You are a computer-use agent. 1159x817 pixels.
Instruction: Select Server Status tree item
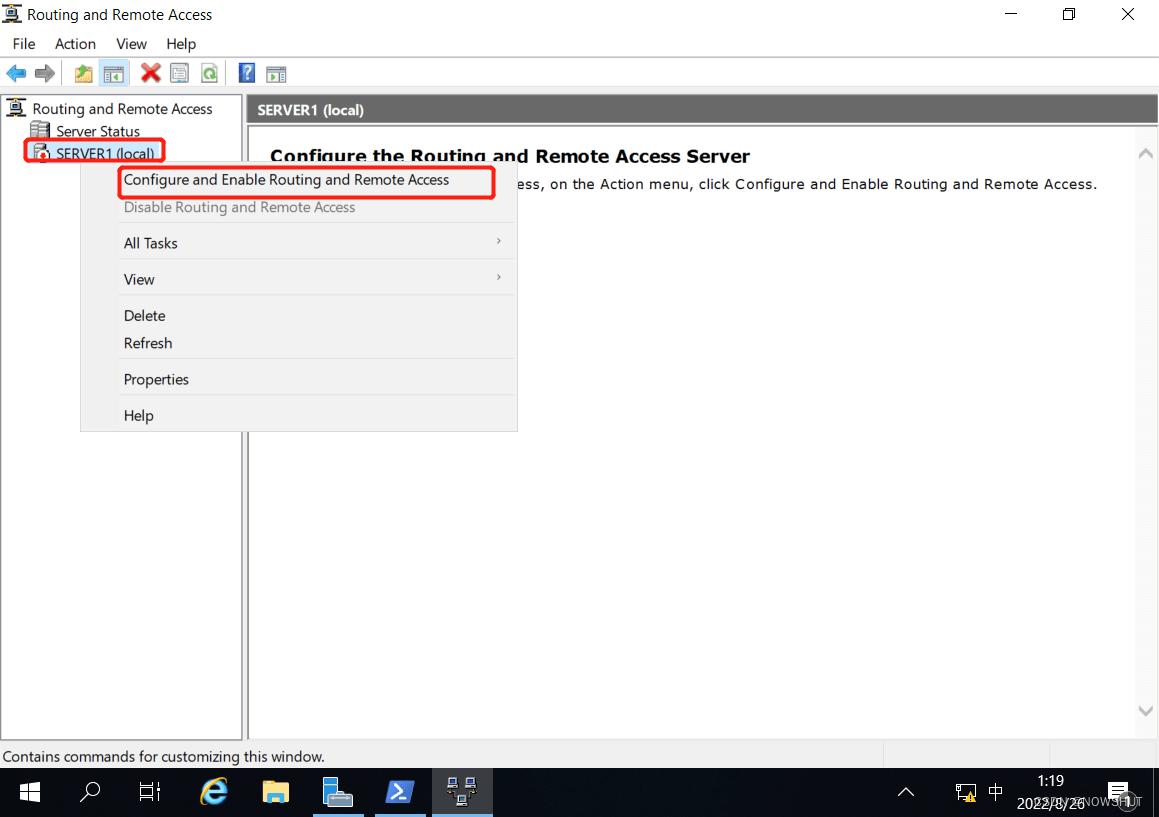98,131
